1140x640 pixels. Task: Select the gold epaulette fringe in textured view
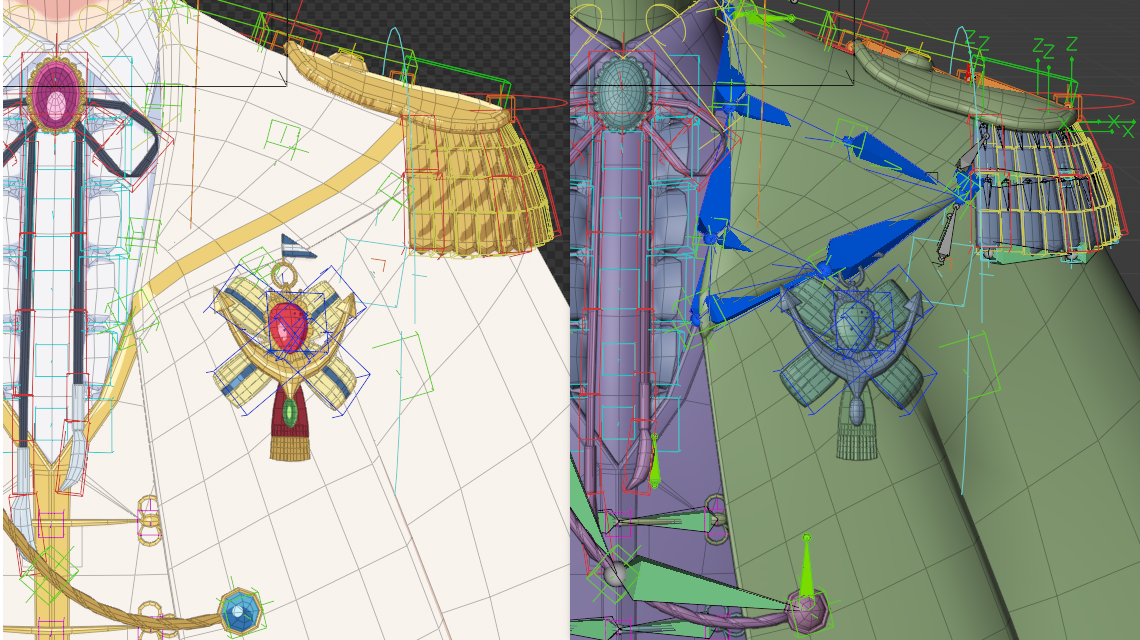pyautogui.click(x=480, y=185)
